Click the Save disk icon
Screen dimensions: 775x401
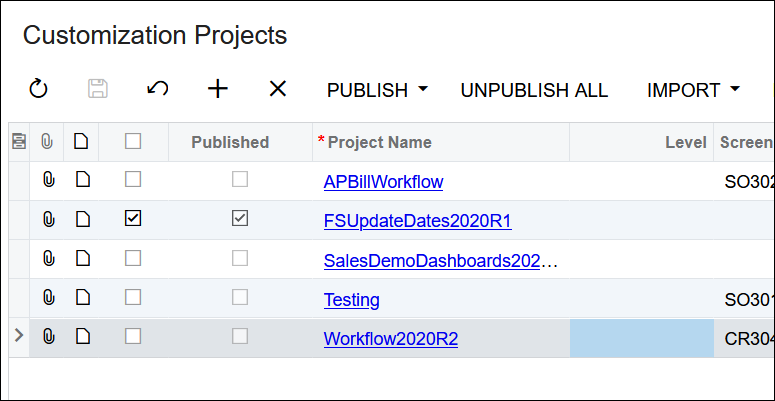(x=98, y=90)
